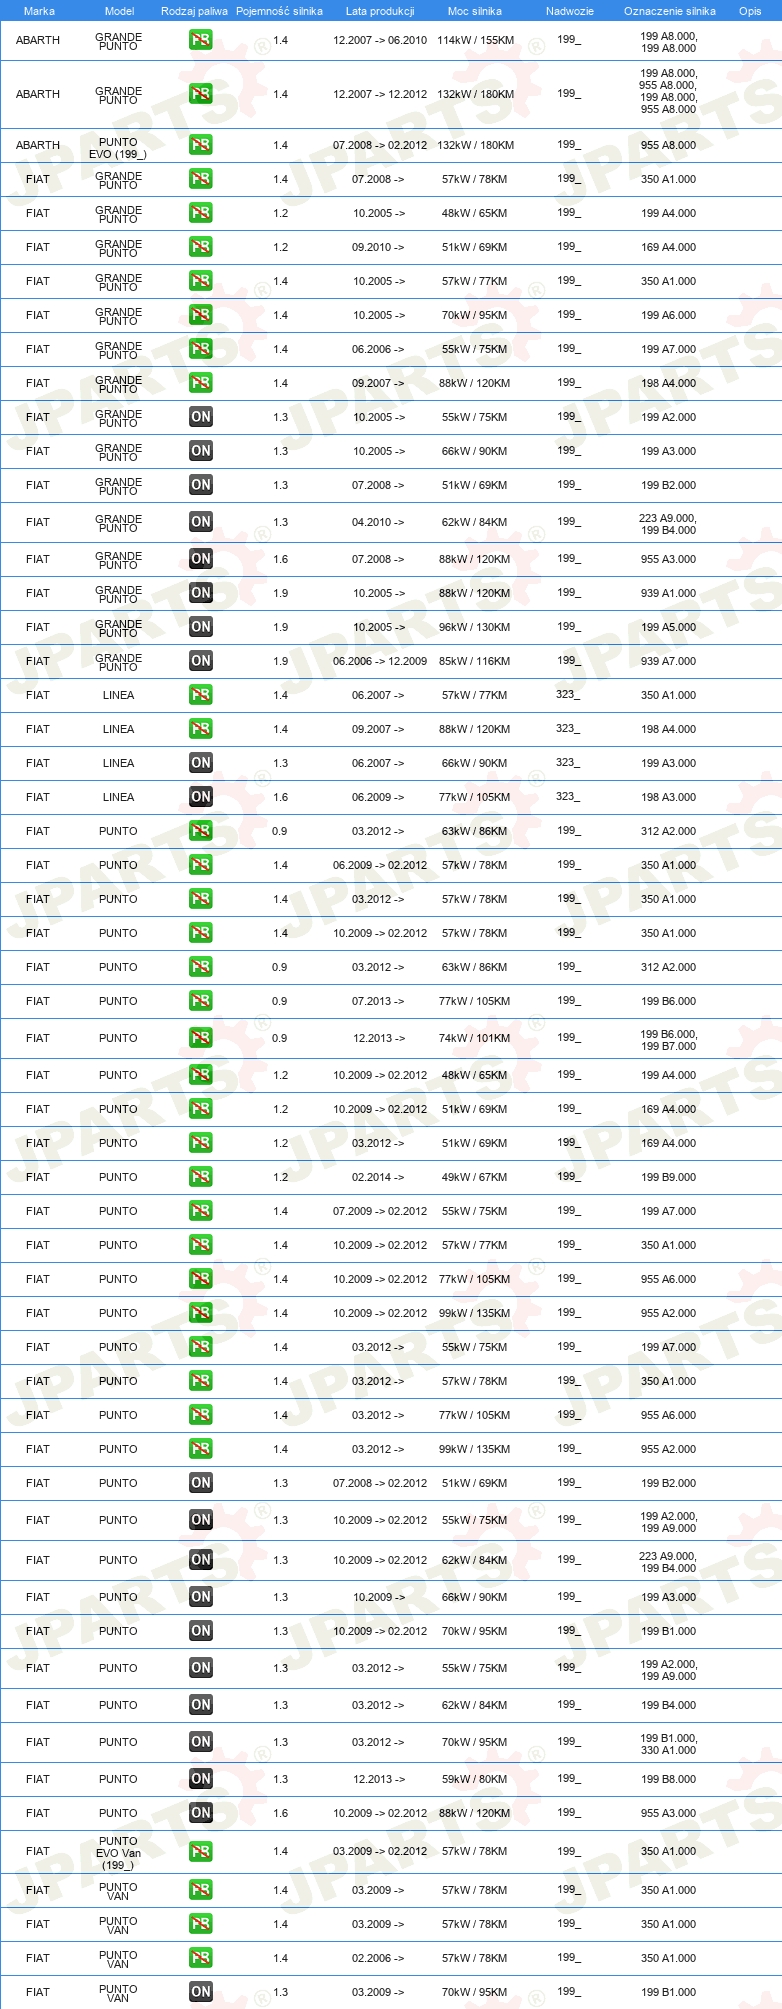Click the Moc silnika column header
The height and width of the screenshot is (2009, 782).
pyautogui.click(x=475, y=11)
